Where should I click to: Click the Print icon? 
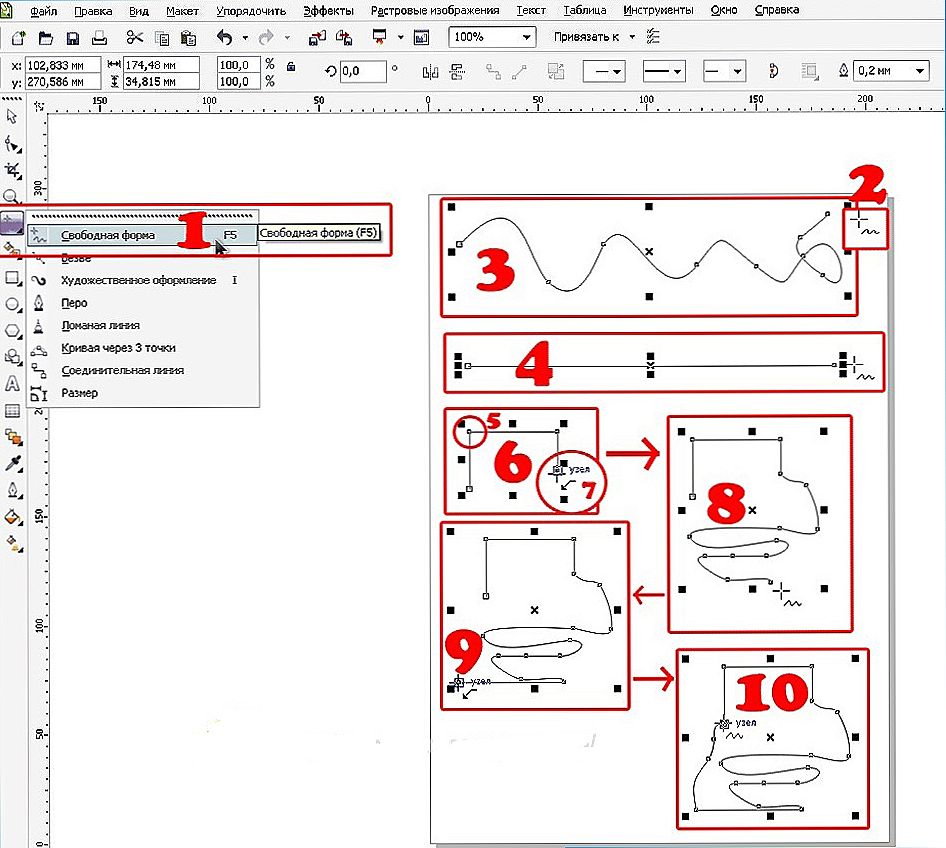(100, 39)
